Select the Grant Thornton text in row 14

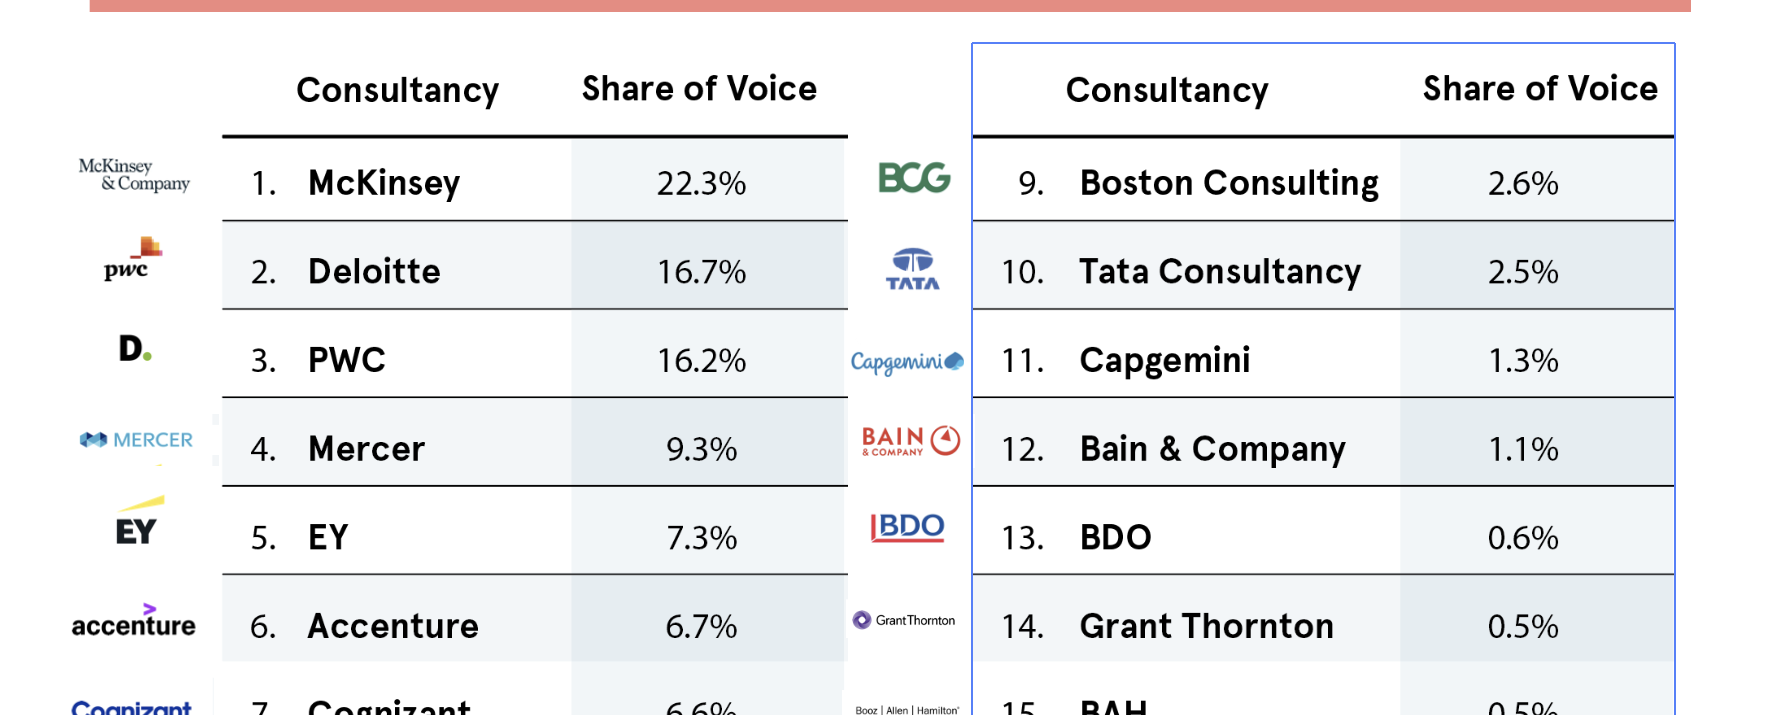pyautogui.click(x=1206, y=626)
